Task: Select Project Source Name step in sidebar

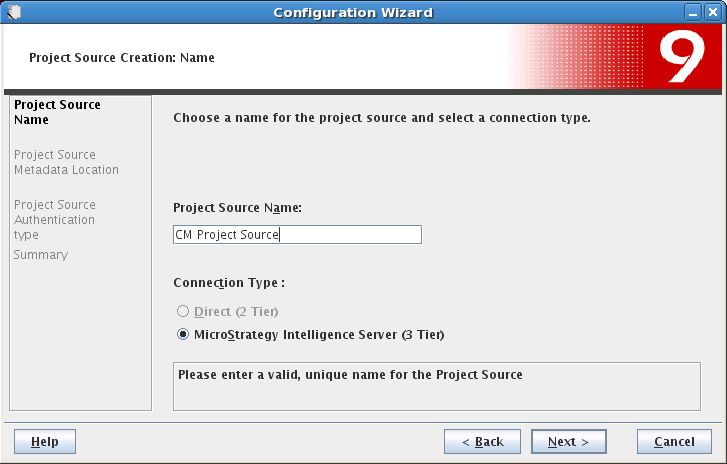Action: (x=57, y=112)
